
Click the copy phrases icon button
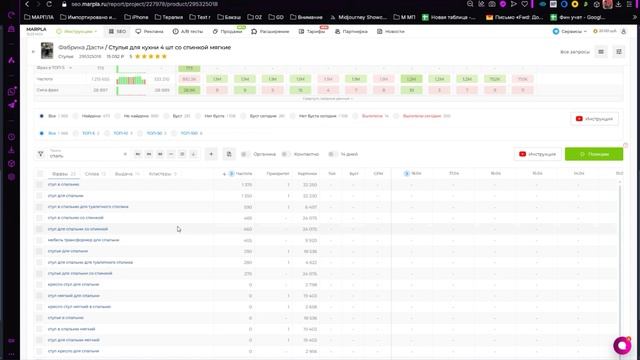point(229,154)
